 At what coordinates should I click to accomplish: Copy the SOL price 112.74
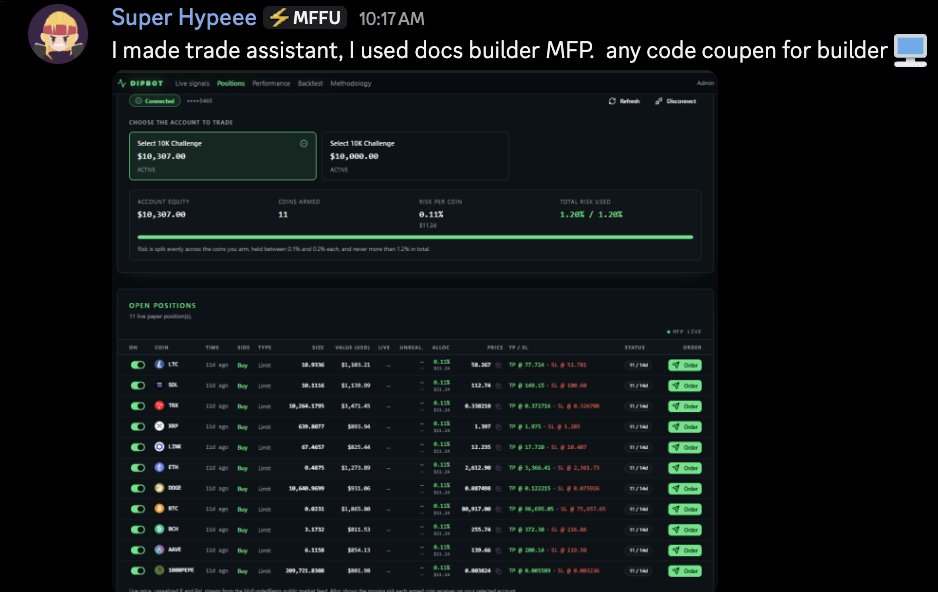click(x=498, y=386)
